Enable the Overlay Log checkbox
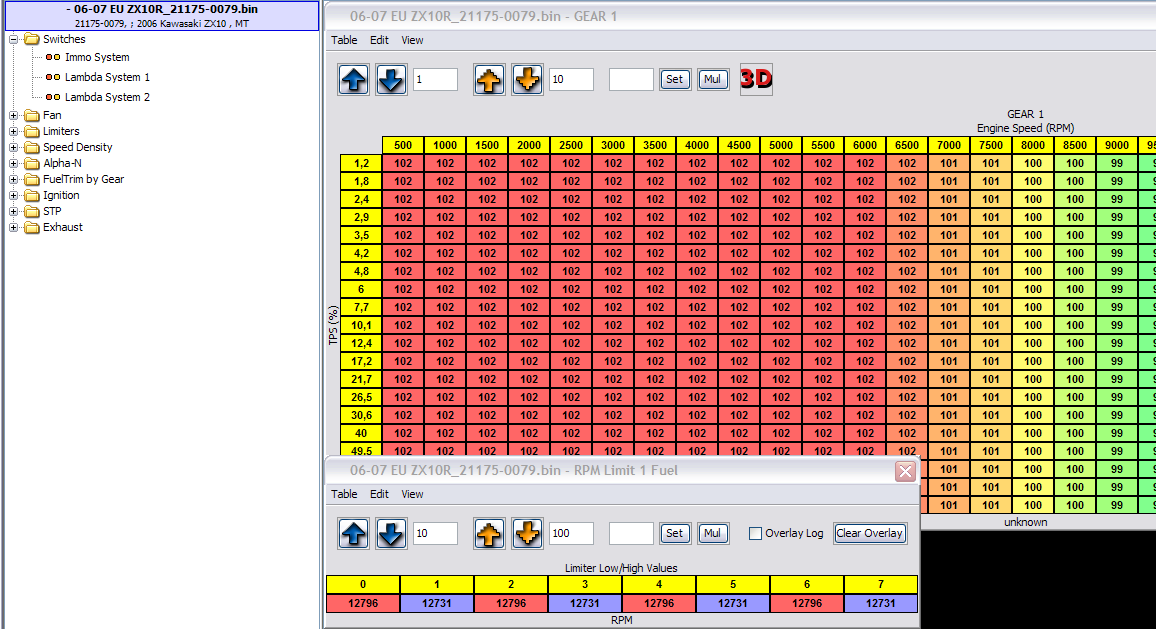The height and width of the screenshot is (629, 1156). [x=756, y=533]
